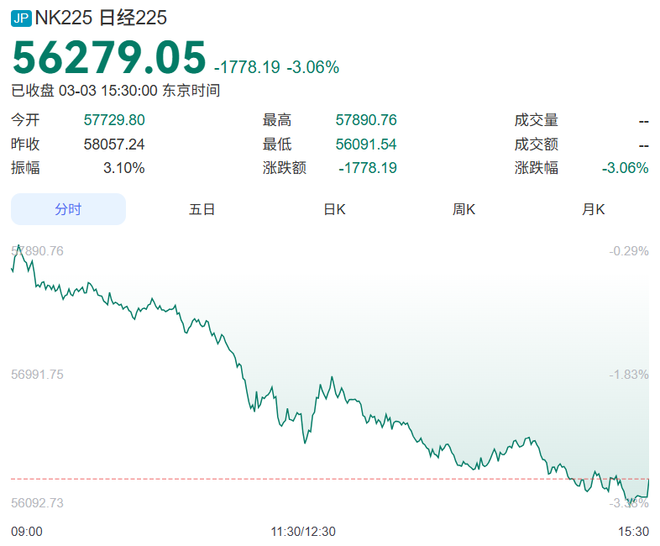Click the current price 56279.05

point(108,57)
